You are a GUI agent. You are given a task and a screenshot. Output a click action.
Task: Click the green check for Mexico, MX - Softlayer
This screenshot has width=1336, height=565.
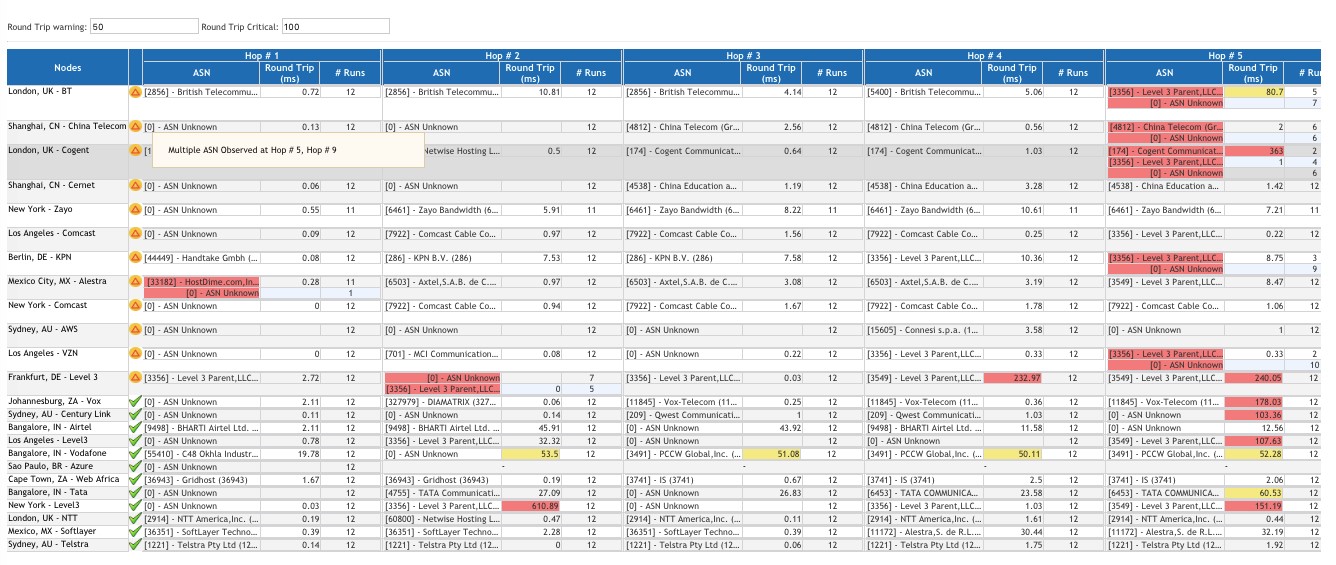(x=135, y=532)
